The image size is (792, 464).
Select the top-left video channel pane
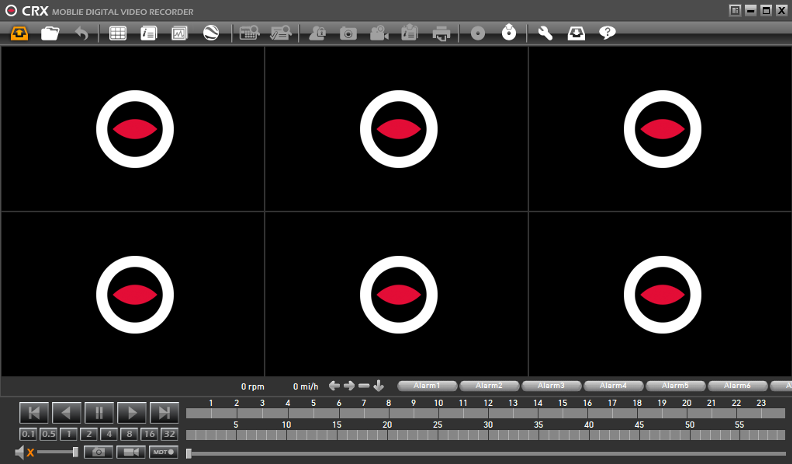click(x=133, y=129)
